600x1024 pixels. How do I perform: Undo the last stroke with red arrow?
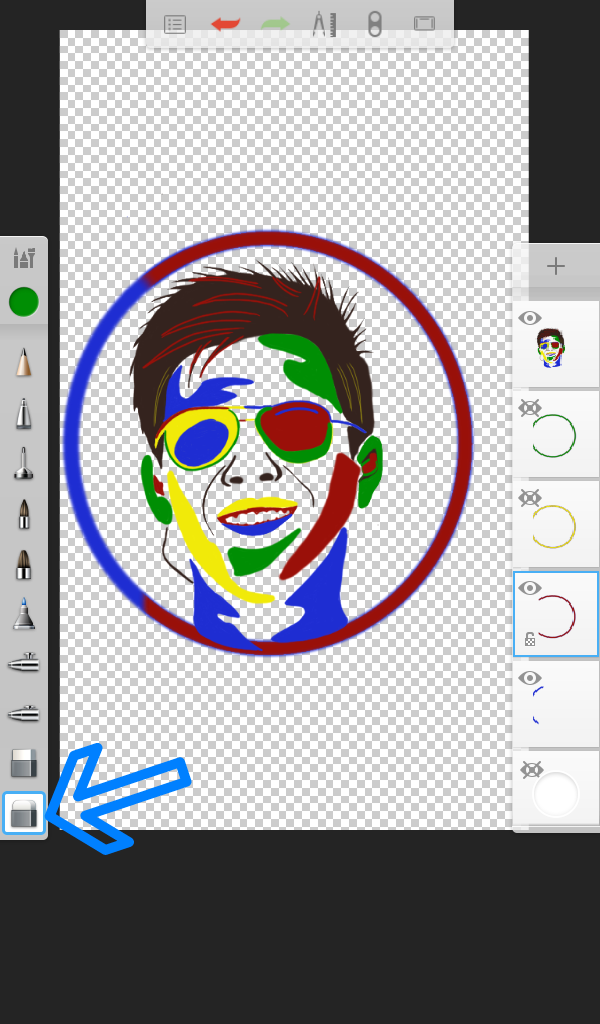(226, 25)
